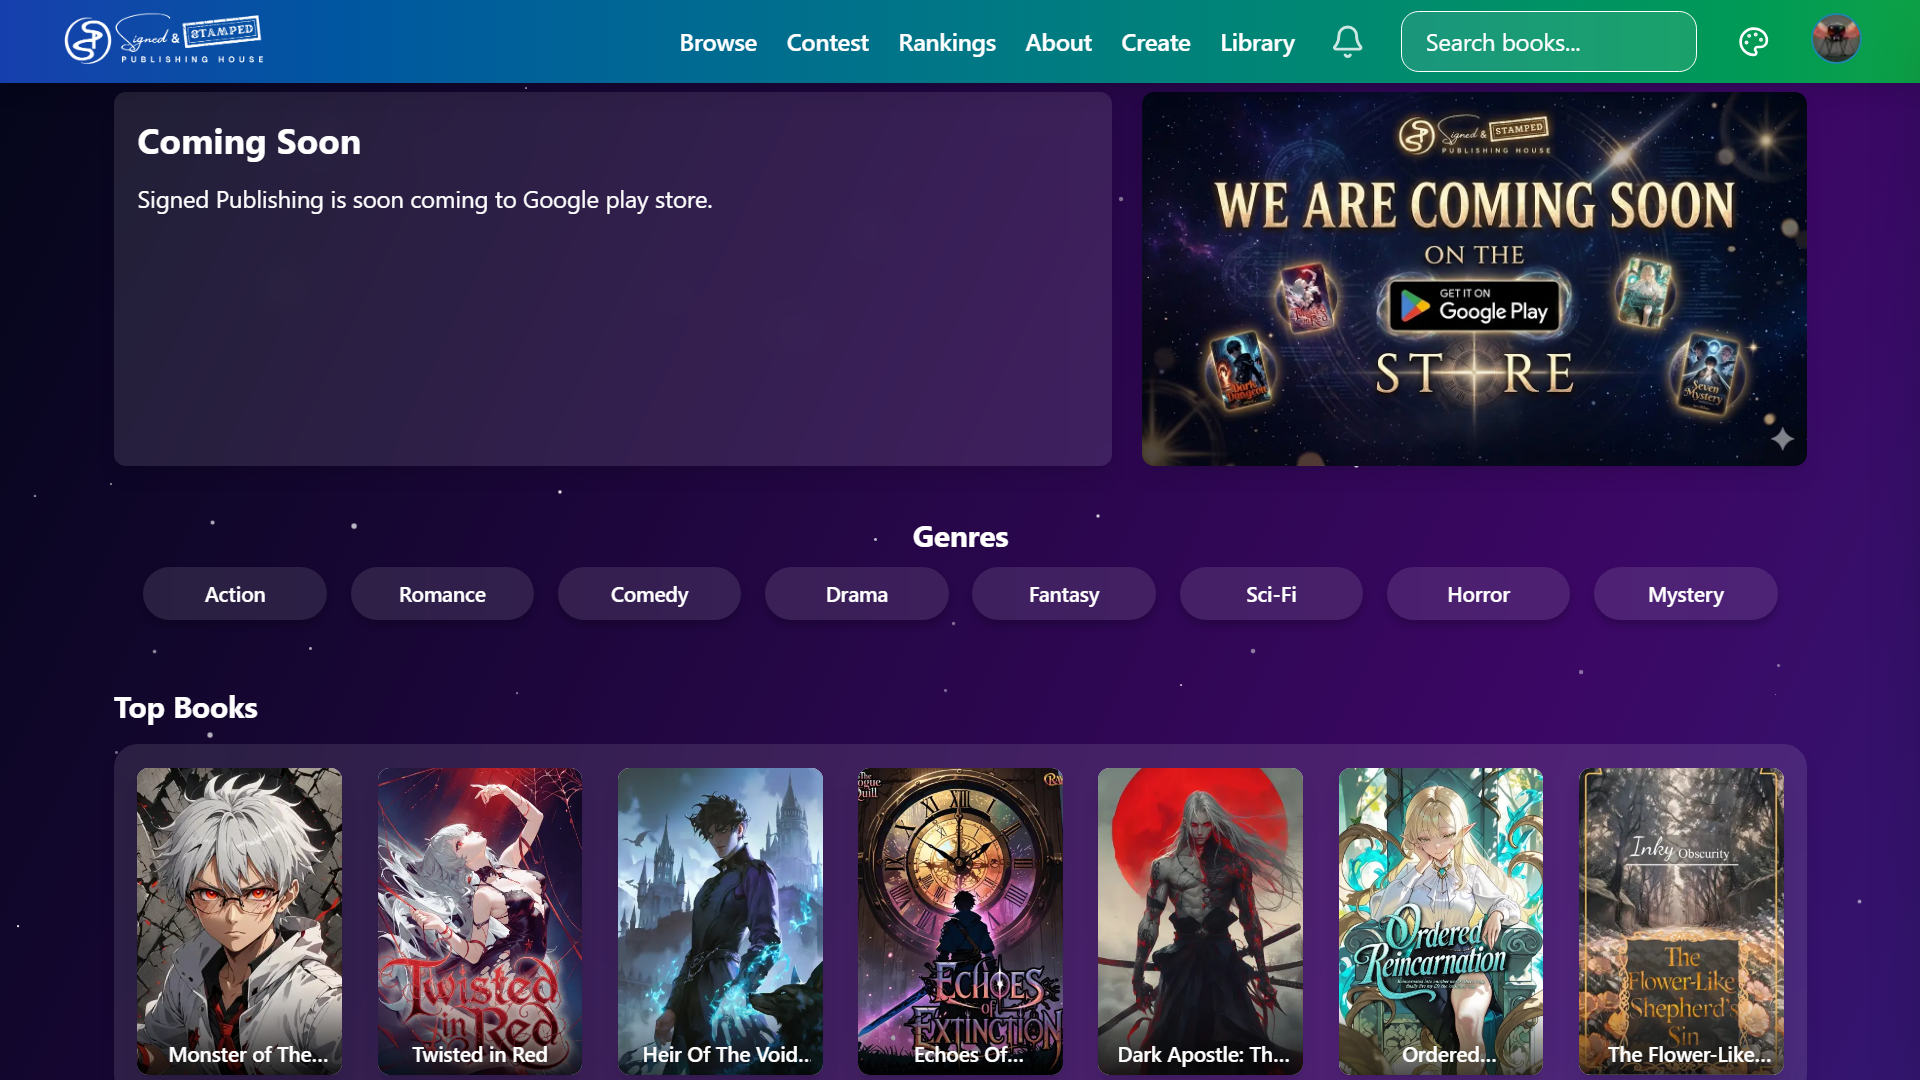
Task: Pick the Fantasy genre
Action: 1064,594
